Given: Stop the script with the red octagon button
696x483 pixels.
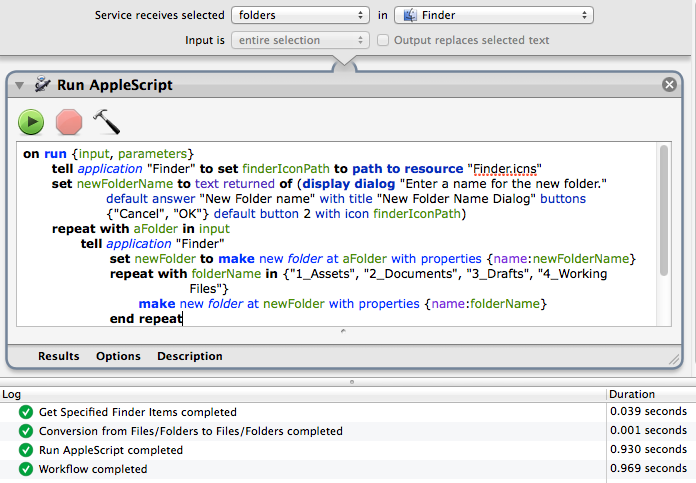Looking at the screenshot, I should 69,122.
